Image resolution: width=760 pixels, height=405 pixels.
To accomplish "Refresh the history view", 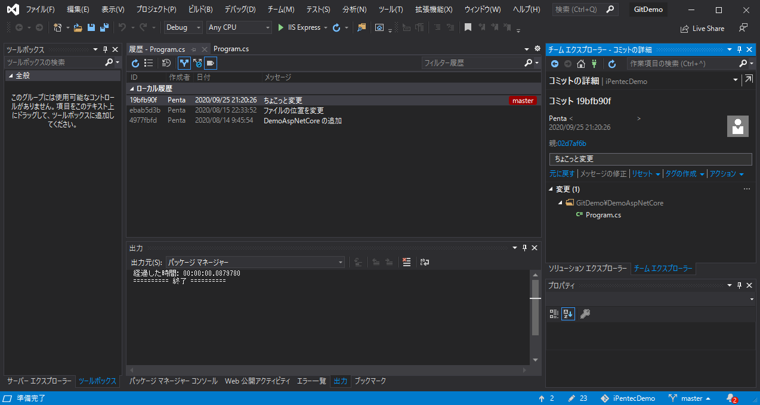I will 136,63.
